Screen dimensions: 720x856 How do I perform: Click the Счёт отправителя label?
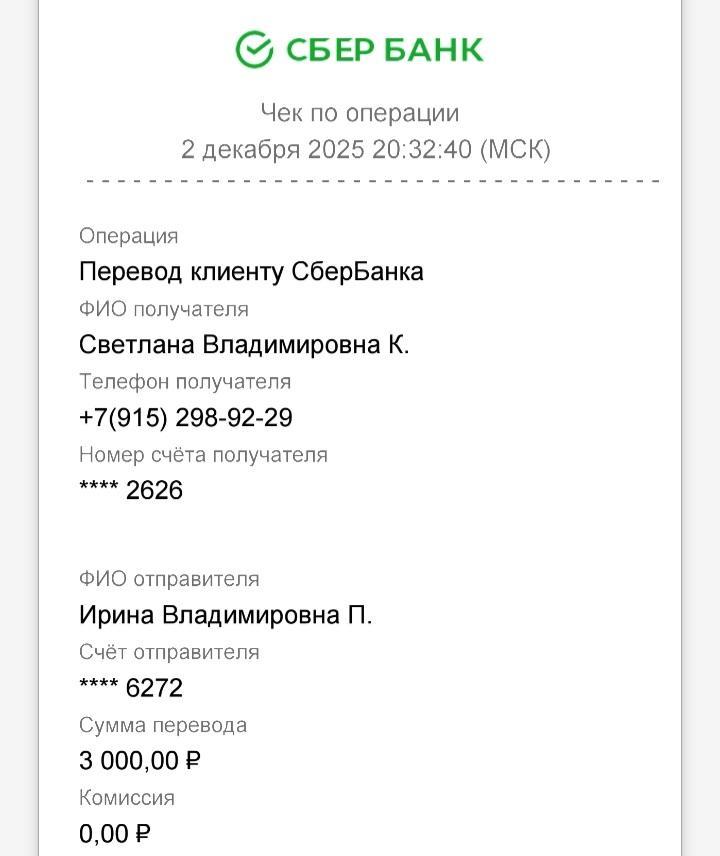point(169,652)
